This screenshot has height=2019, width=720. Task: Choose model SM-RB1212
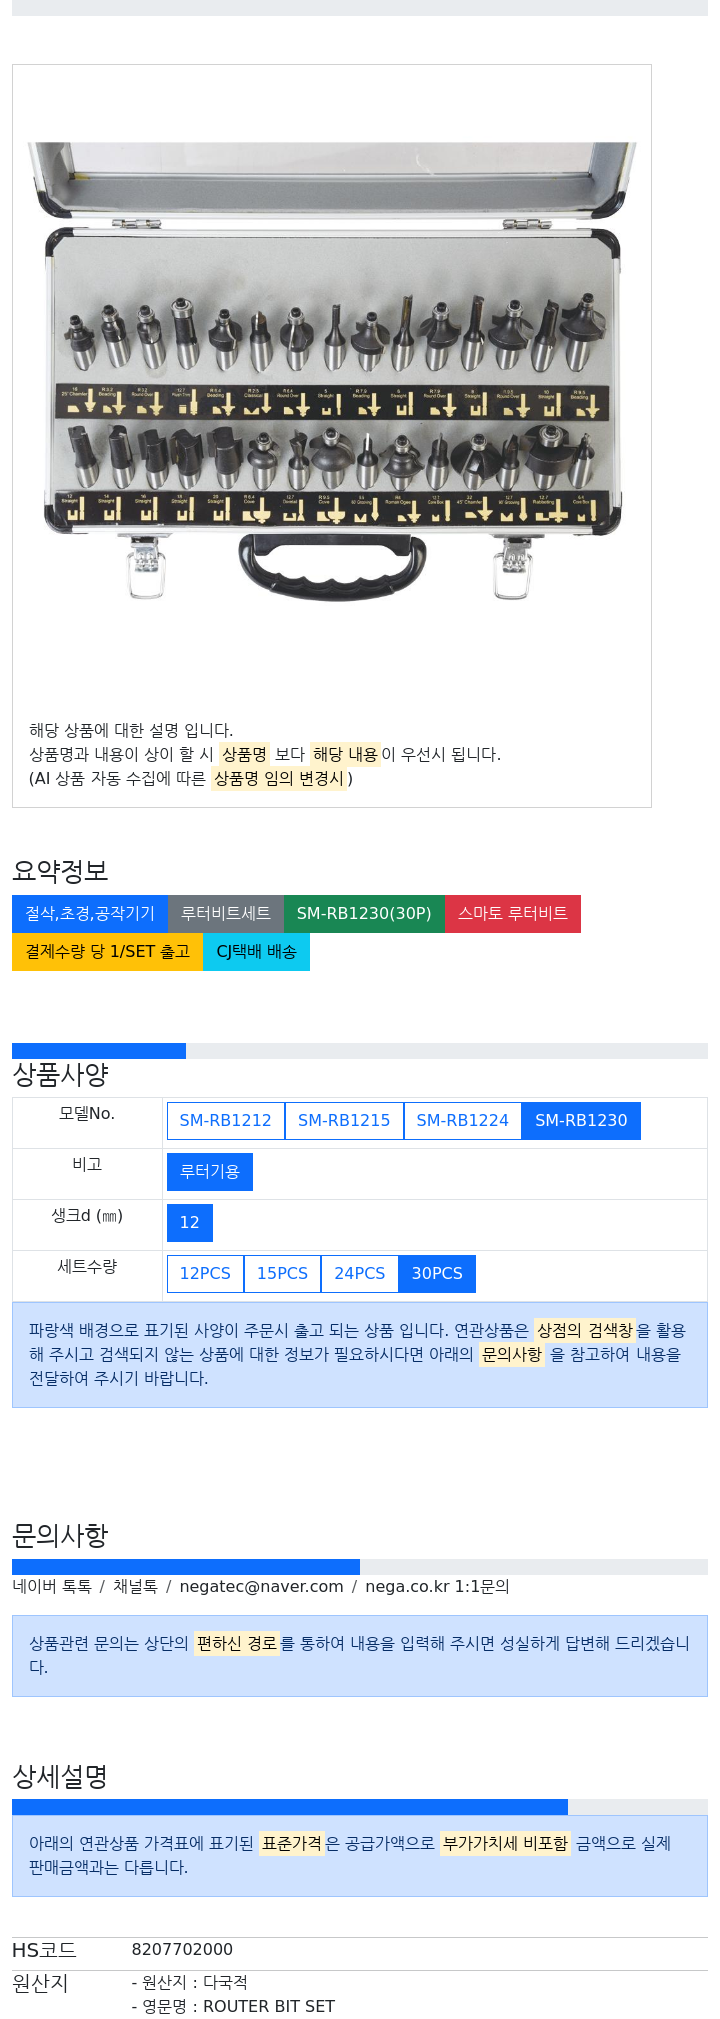pos(226,1120)
